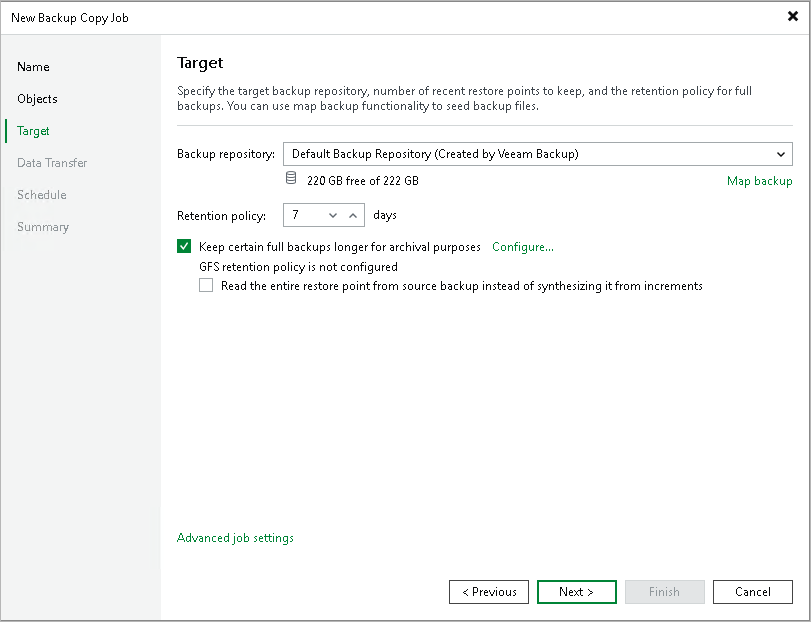Select the Summary step
The image size is (811, 622).
coord(43,227)
